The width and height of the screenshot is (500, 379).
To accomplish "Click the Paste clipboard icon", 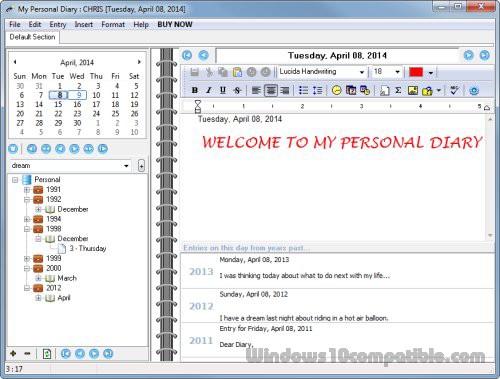I will 237,72.
